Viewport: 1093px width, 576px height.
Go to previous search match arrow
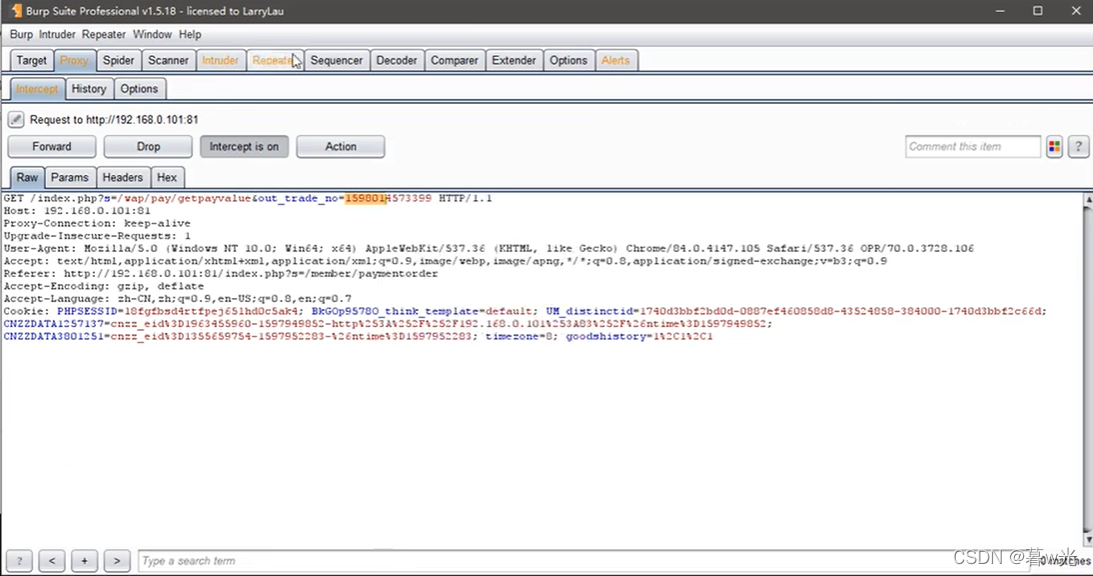coord(52,561)
